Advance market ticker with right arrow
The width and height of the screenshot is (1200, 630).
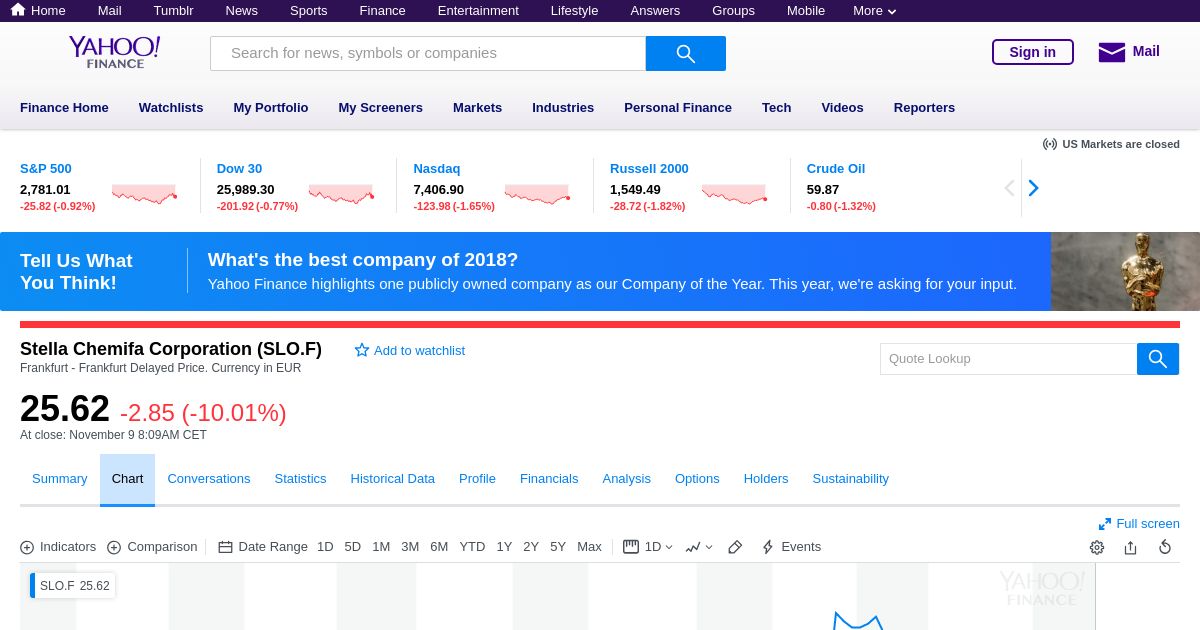point(1034,188)
